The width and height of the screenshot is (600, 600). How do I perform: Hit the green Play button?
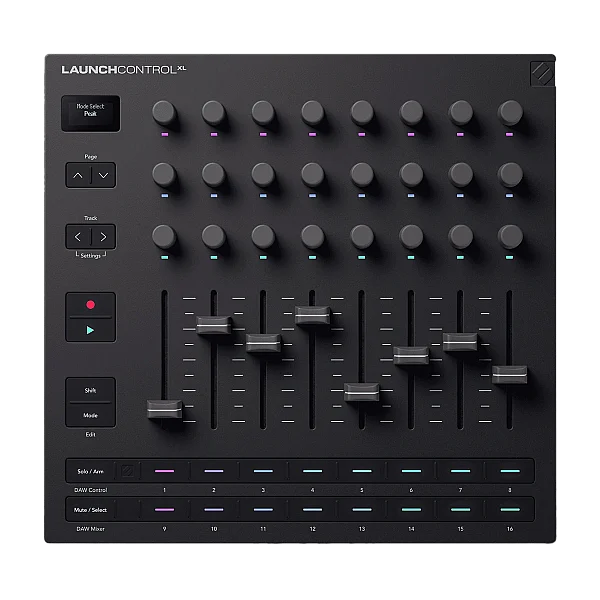click(90, 330)
